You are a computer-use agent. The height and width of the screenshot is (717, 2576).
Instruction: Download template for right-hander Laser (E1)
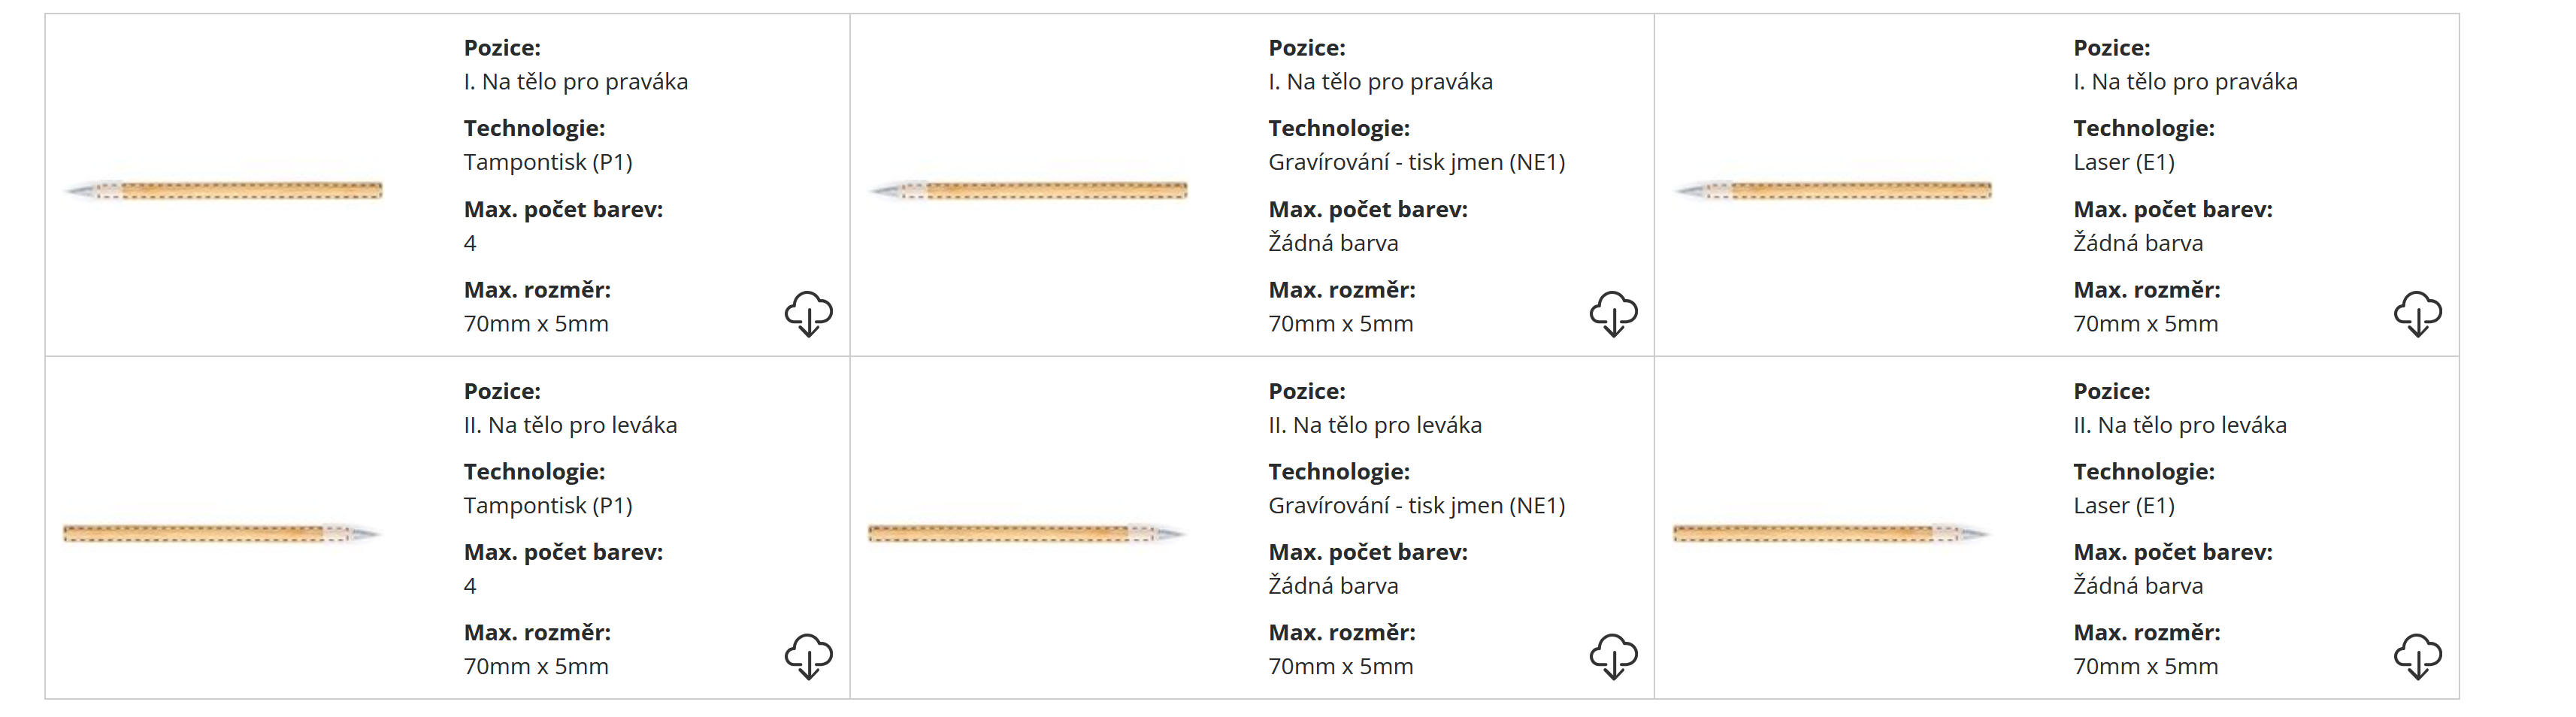click(2417, 314)
